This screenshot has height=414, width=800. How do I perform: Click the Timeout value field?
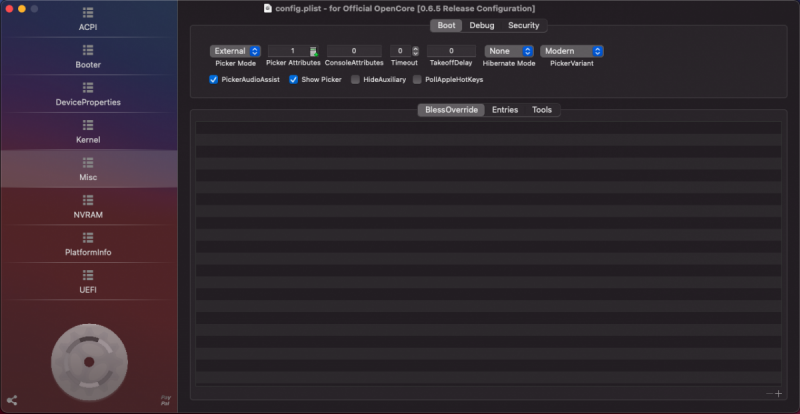pyautogui.click(x=401, y=51)
